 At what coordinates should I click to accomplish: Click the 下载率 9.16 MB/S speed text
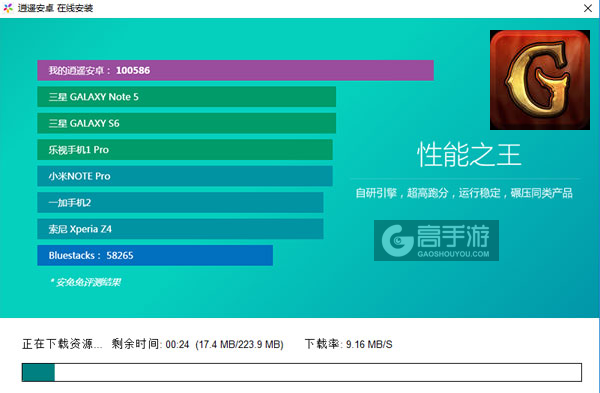[x=348, y=344]
